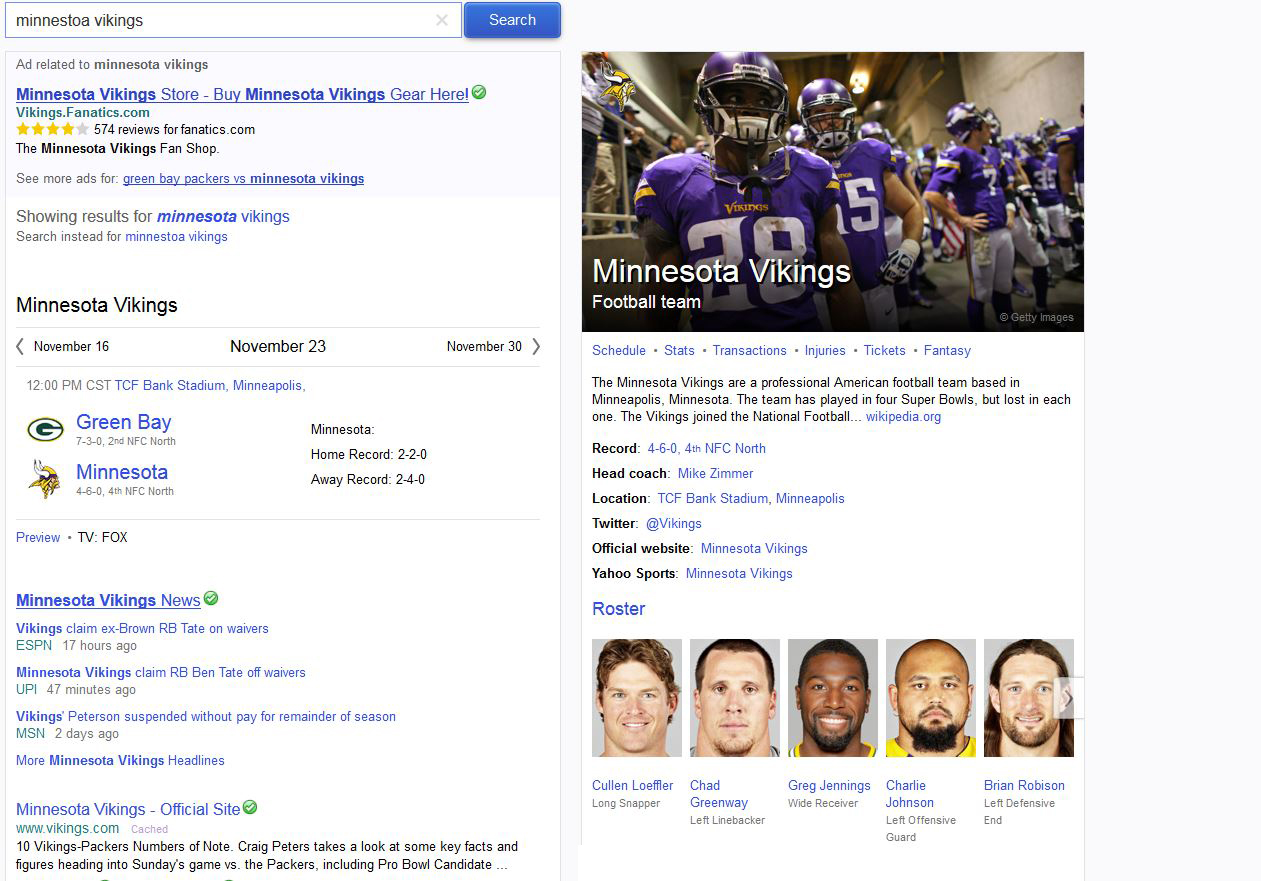This screenshot has height=881, width=1261.
Task: Click the 'TV: FOX' text
Action: [103, 538]
